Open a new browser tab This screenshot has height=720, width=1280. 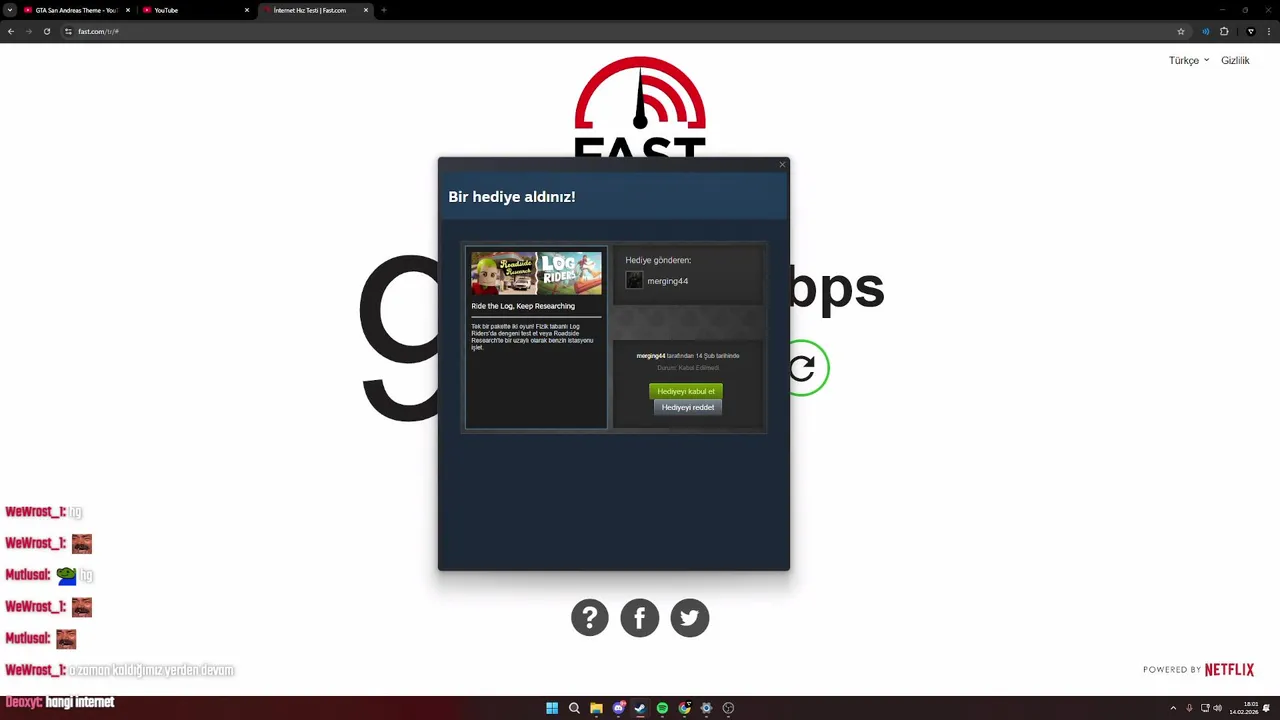[x=384, y=10]
